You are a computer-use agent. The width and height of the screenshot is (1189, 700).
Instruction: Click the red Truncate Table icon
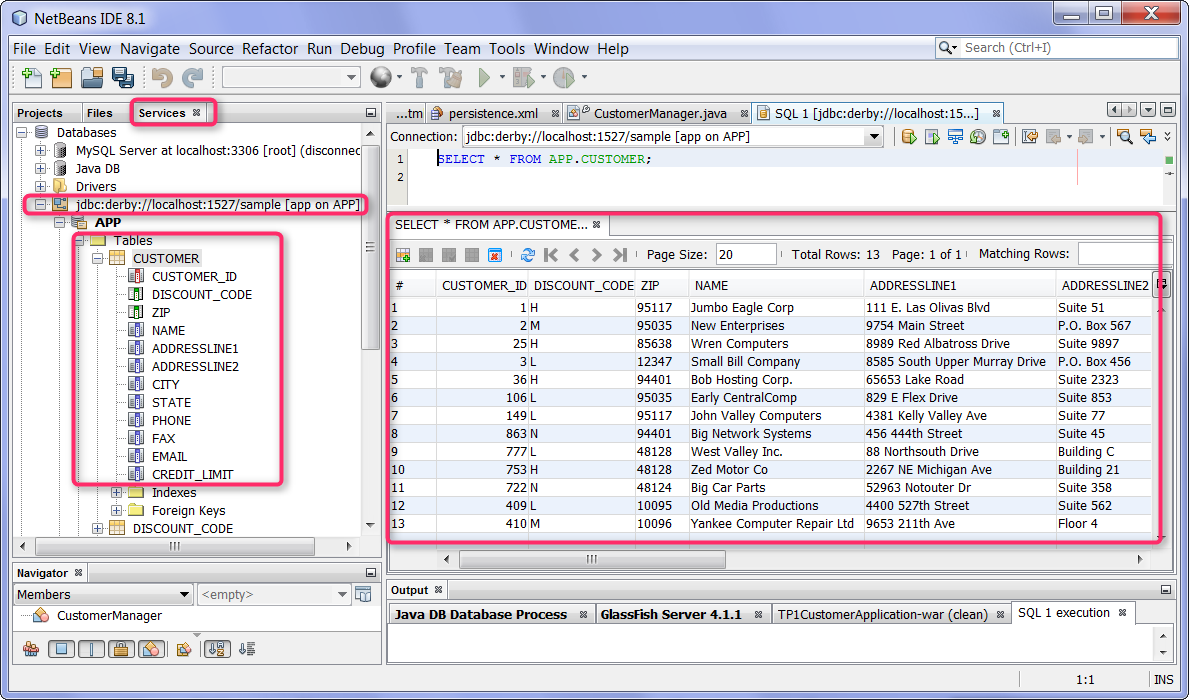494,255
